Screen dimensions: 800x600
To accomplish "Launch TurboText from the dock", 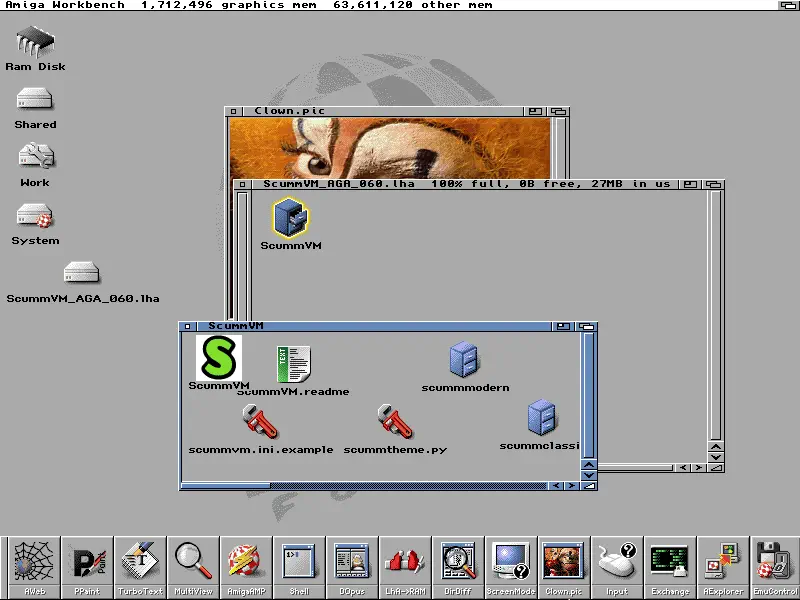I will tap(140, 567).
